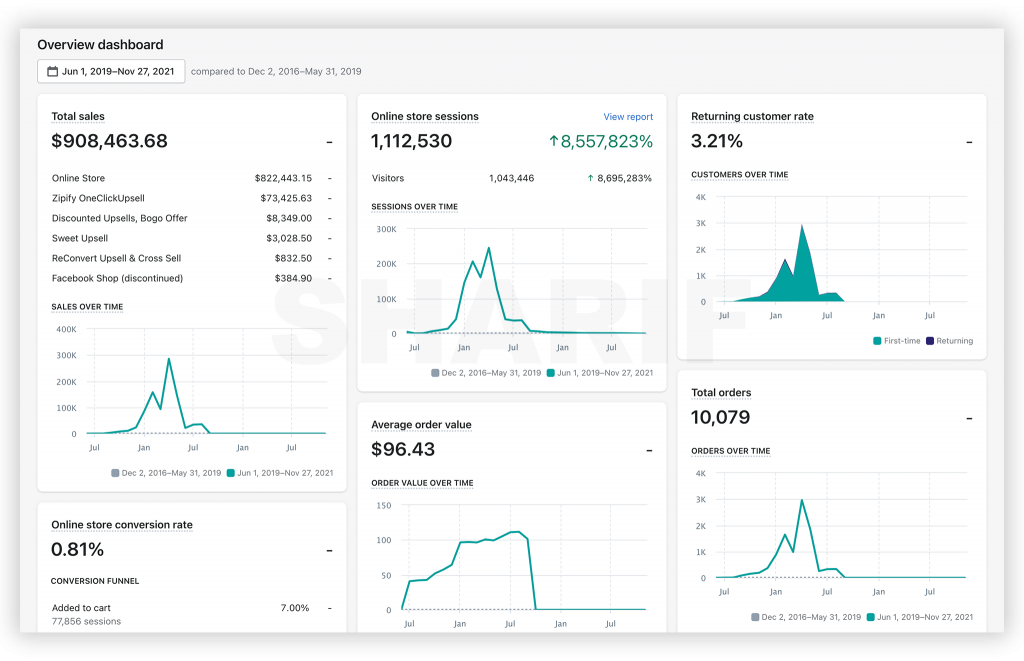The width and height of the screenshot is (1024, 661).
Task: Click the Returning dark blue legend swatch
Action: point(929,341)
